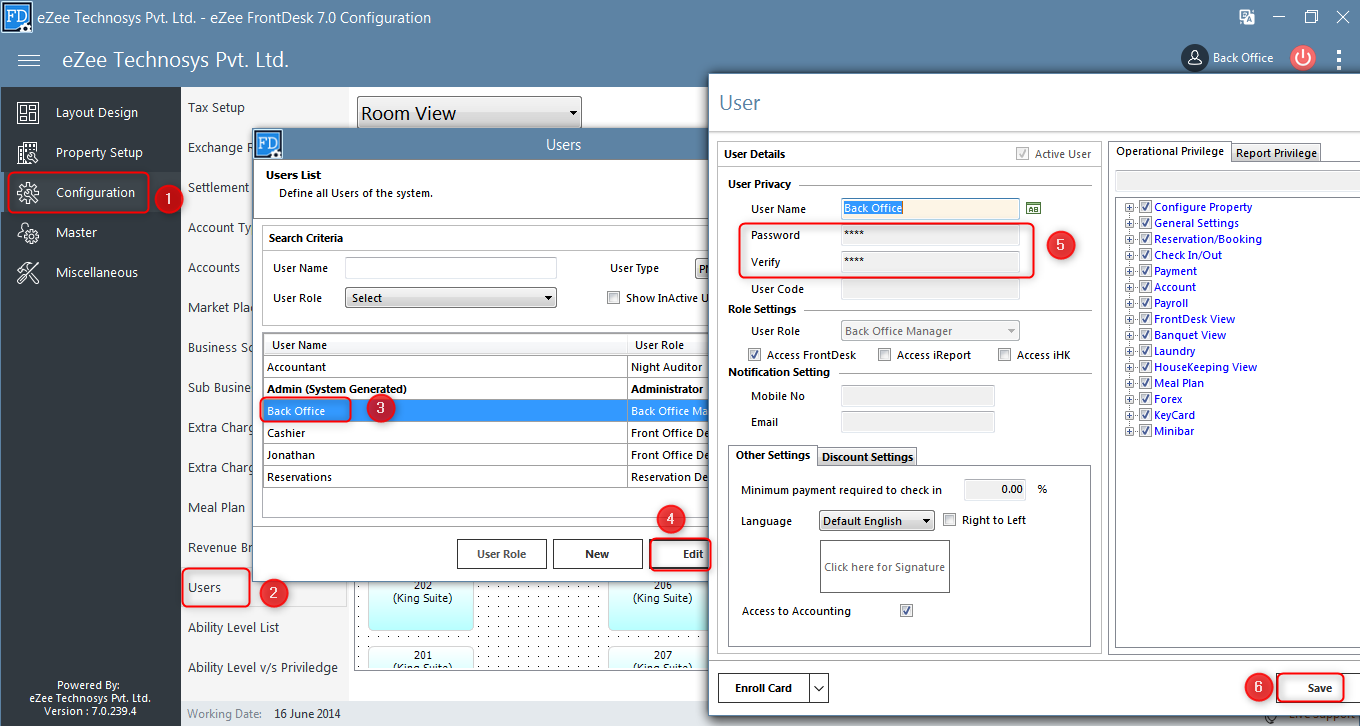This screenshot has height=726, width=1360.
Task: Toggle Access to Accounting checkbox
Action: tap(907, 611)
